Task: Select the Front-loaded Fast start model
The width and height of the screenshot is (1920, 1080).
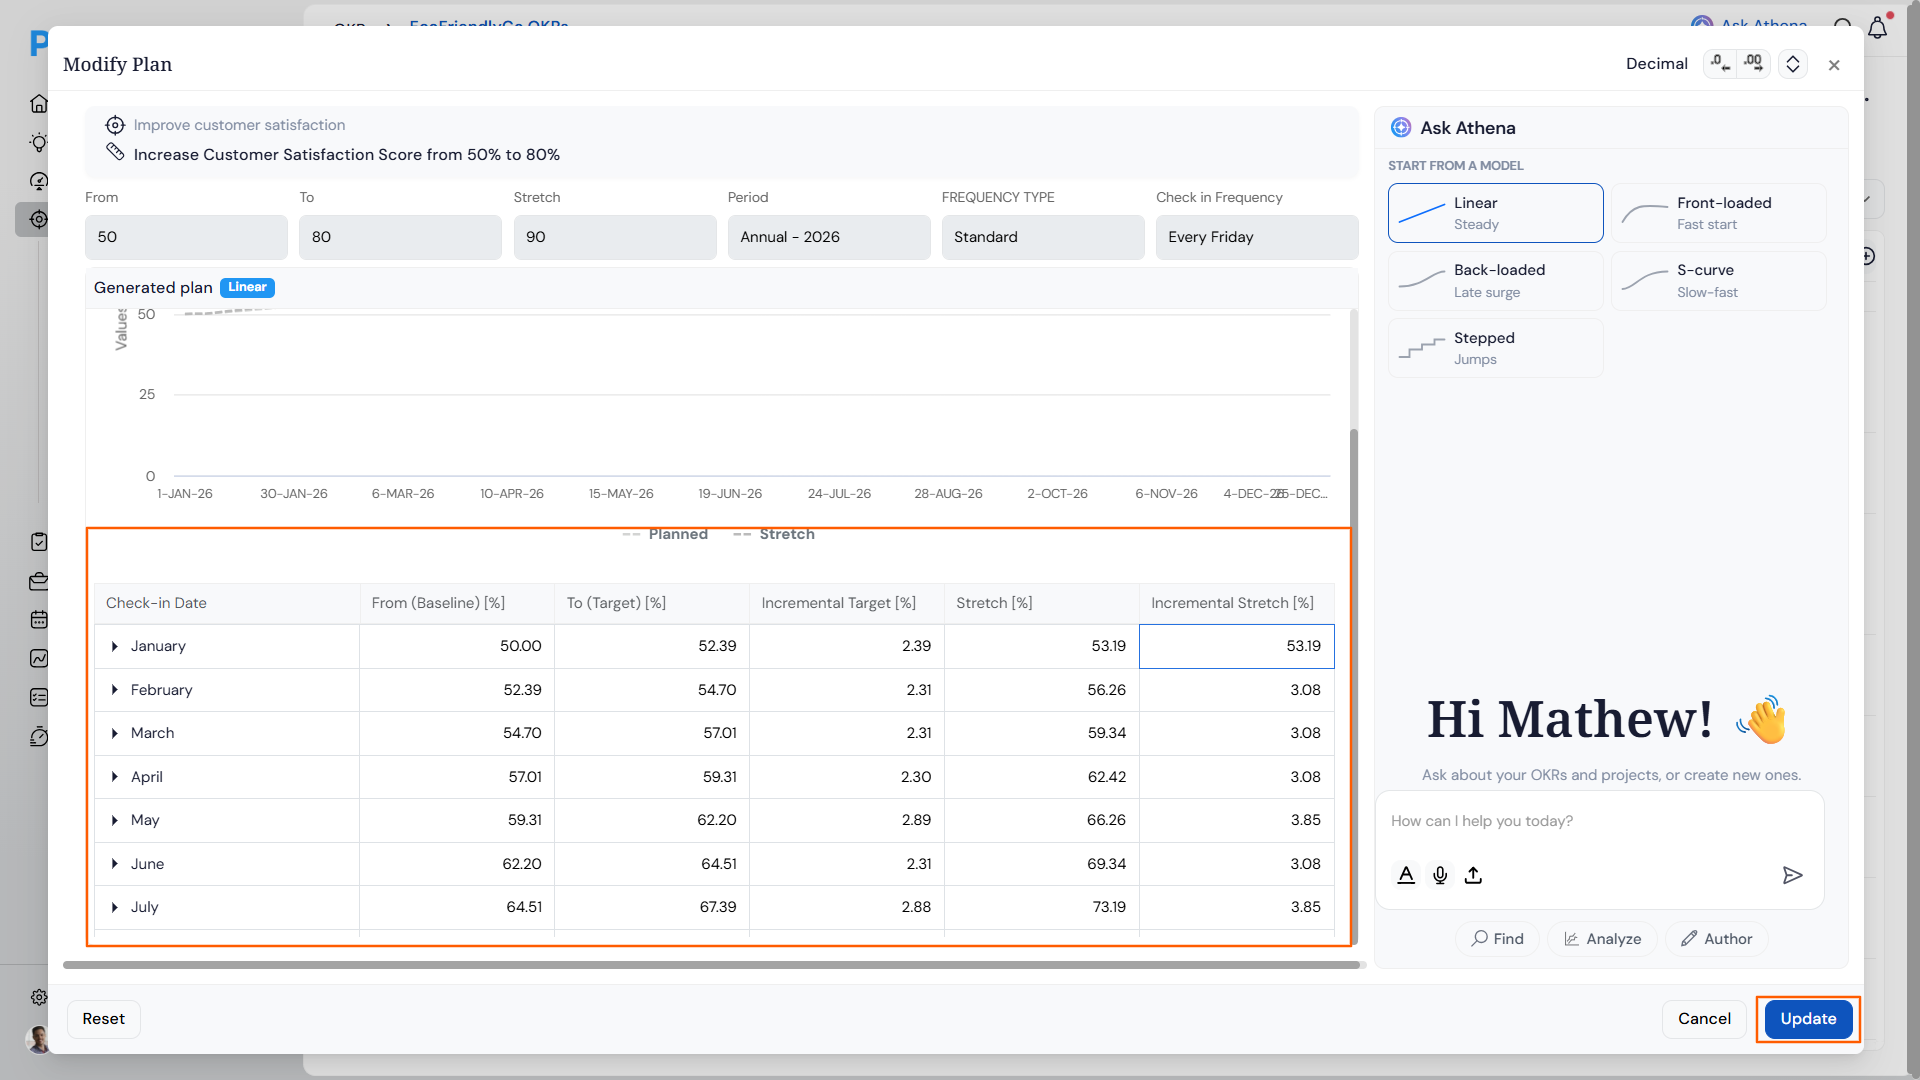Action: pos(1718,213)
